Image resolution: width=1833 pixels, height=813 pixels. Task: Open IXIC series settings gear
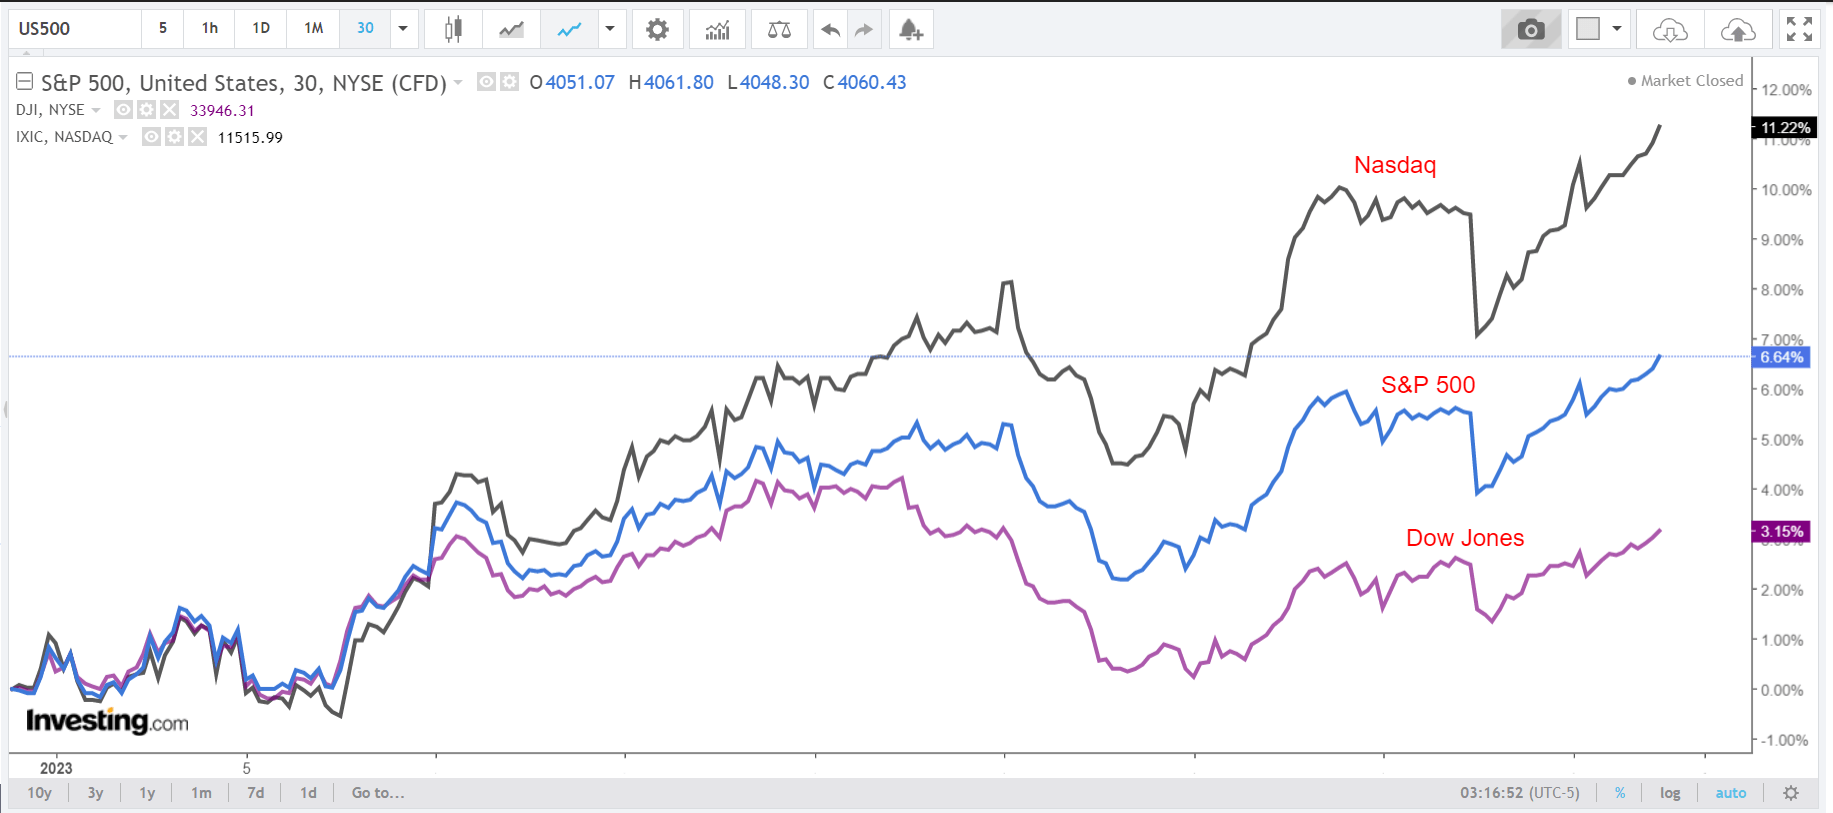tap(174, 137)
